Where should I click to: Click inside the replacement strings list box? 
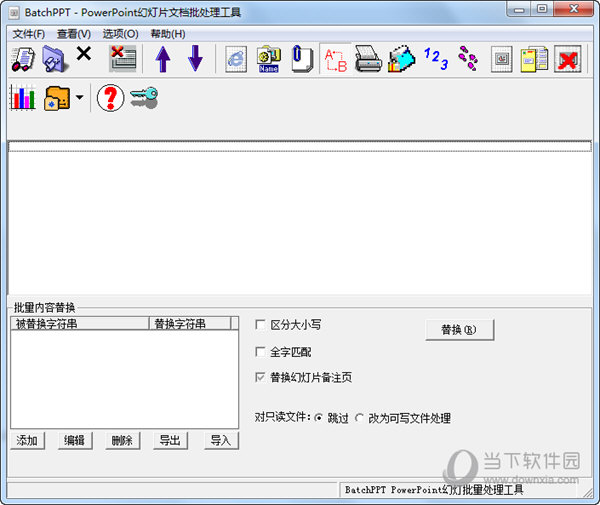coord(124,379)
